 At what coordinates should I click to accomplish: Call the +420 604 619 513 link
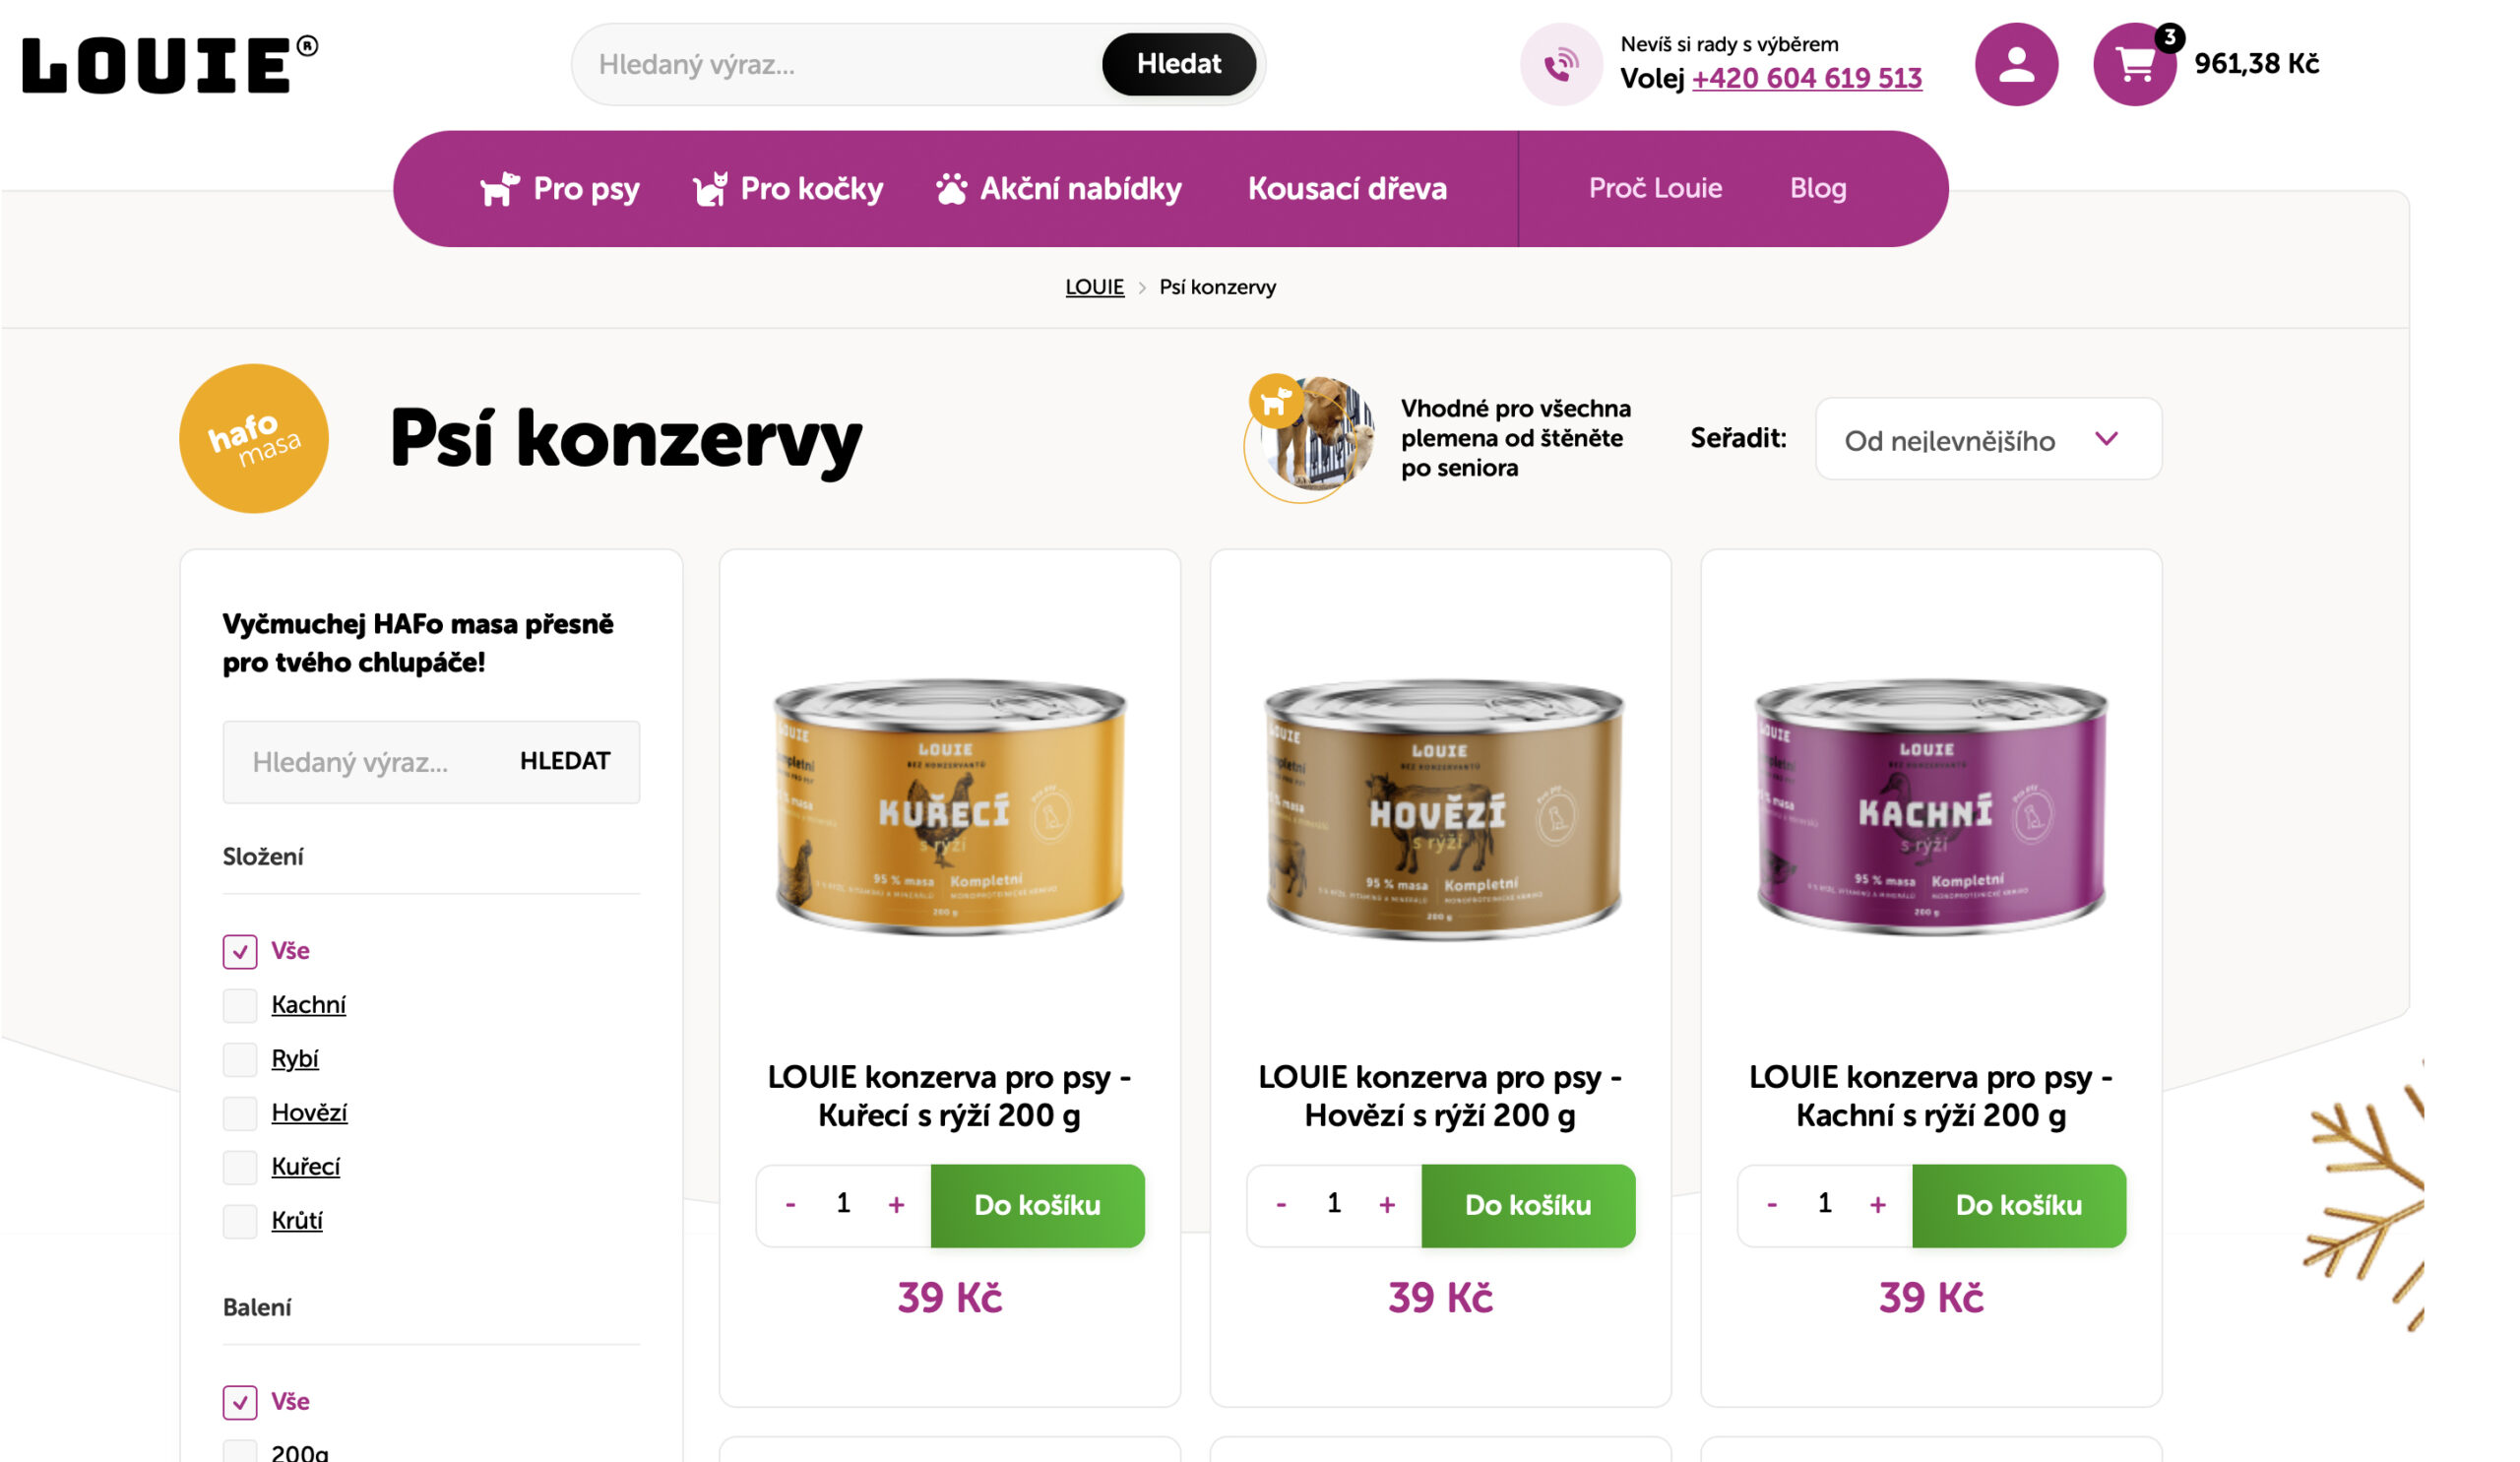coord(1806,78)
